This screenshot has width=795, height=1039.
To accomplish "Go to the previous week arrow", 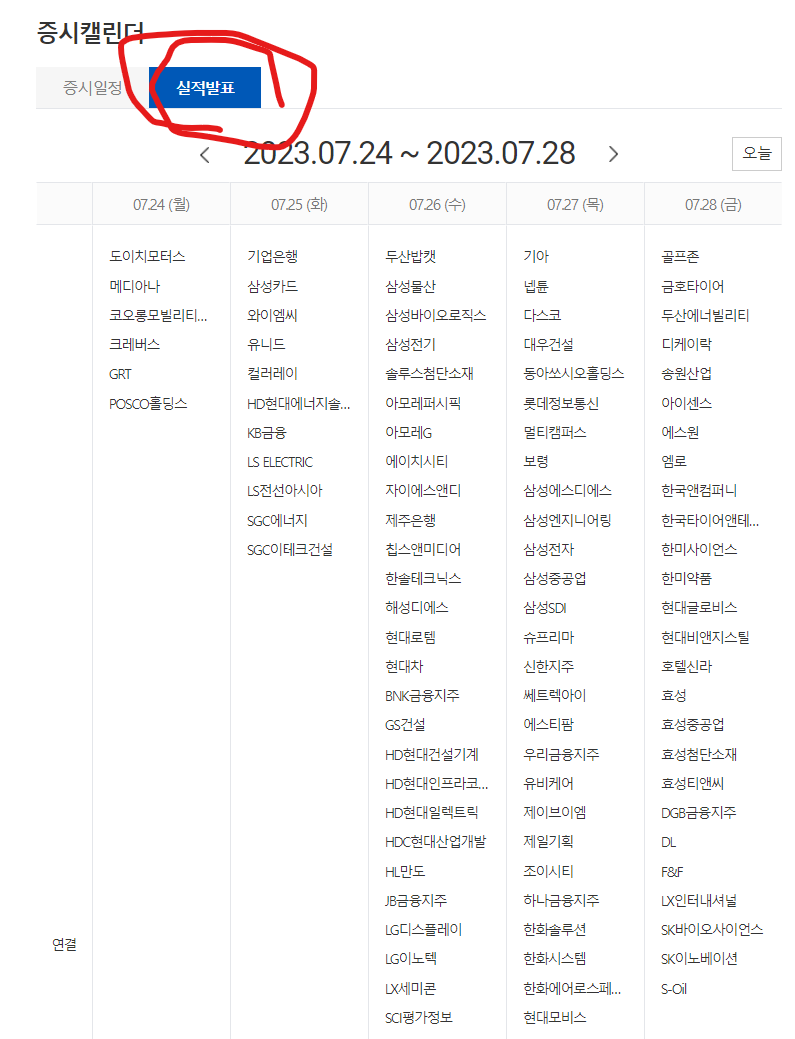I will tap(205, 155).
